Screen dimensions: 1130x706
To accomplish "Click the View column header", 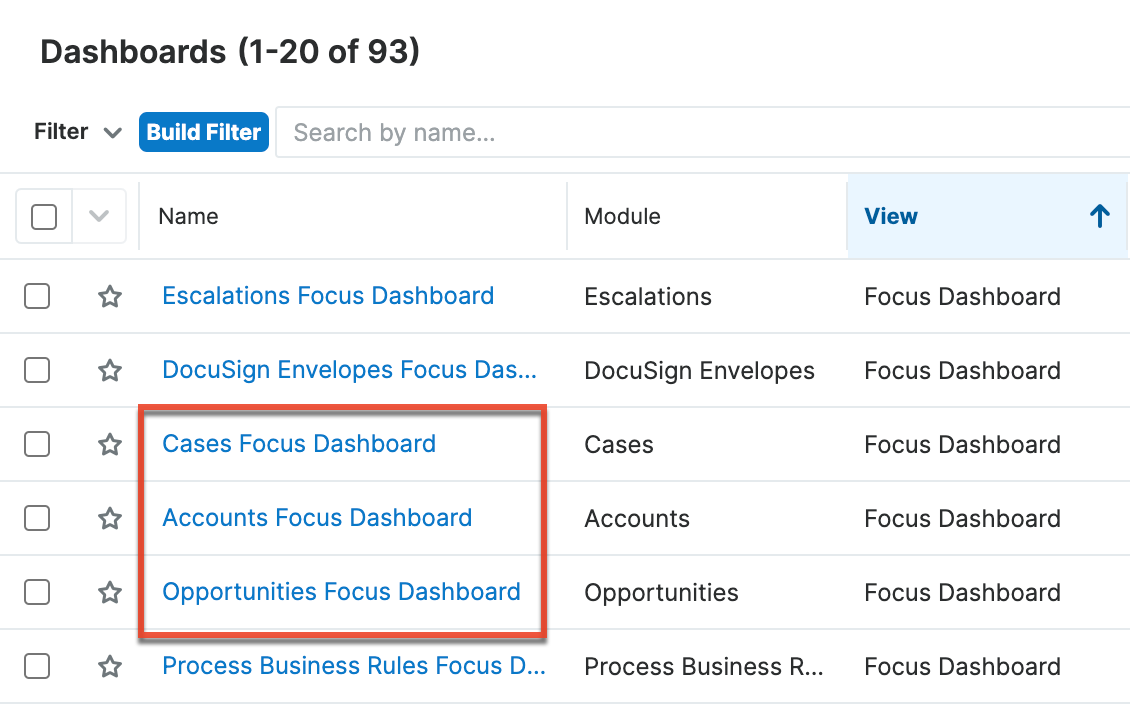I will click(891, 216).
